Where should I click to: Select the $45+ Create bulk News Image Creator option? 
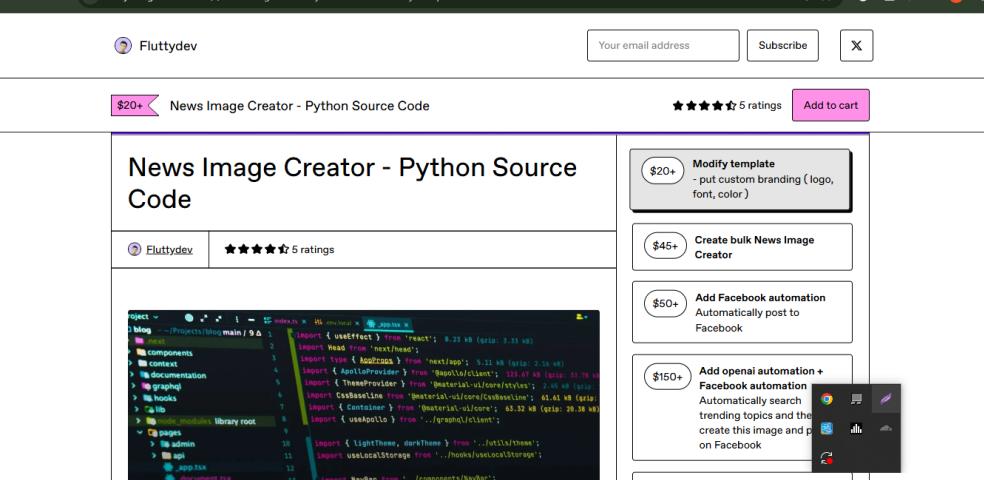740,247
